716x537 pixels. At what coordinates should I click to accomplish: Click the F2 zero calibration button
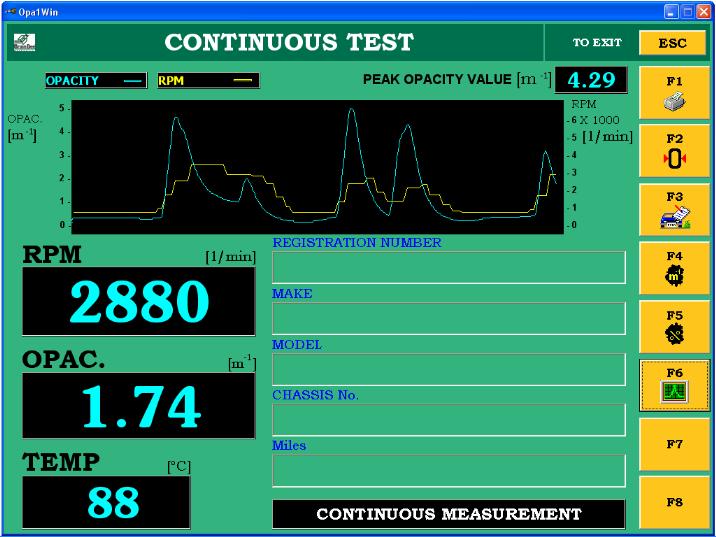pos(674,151)
